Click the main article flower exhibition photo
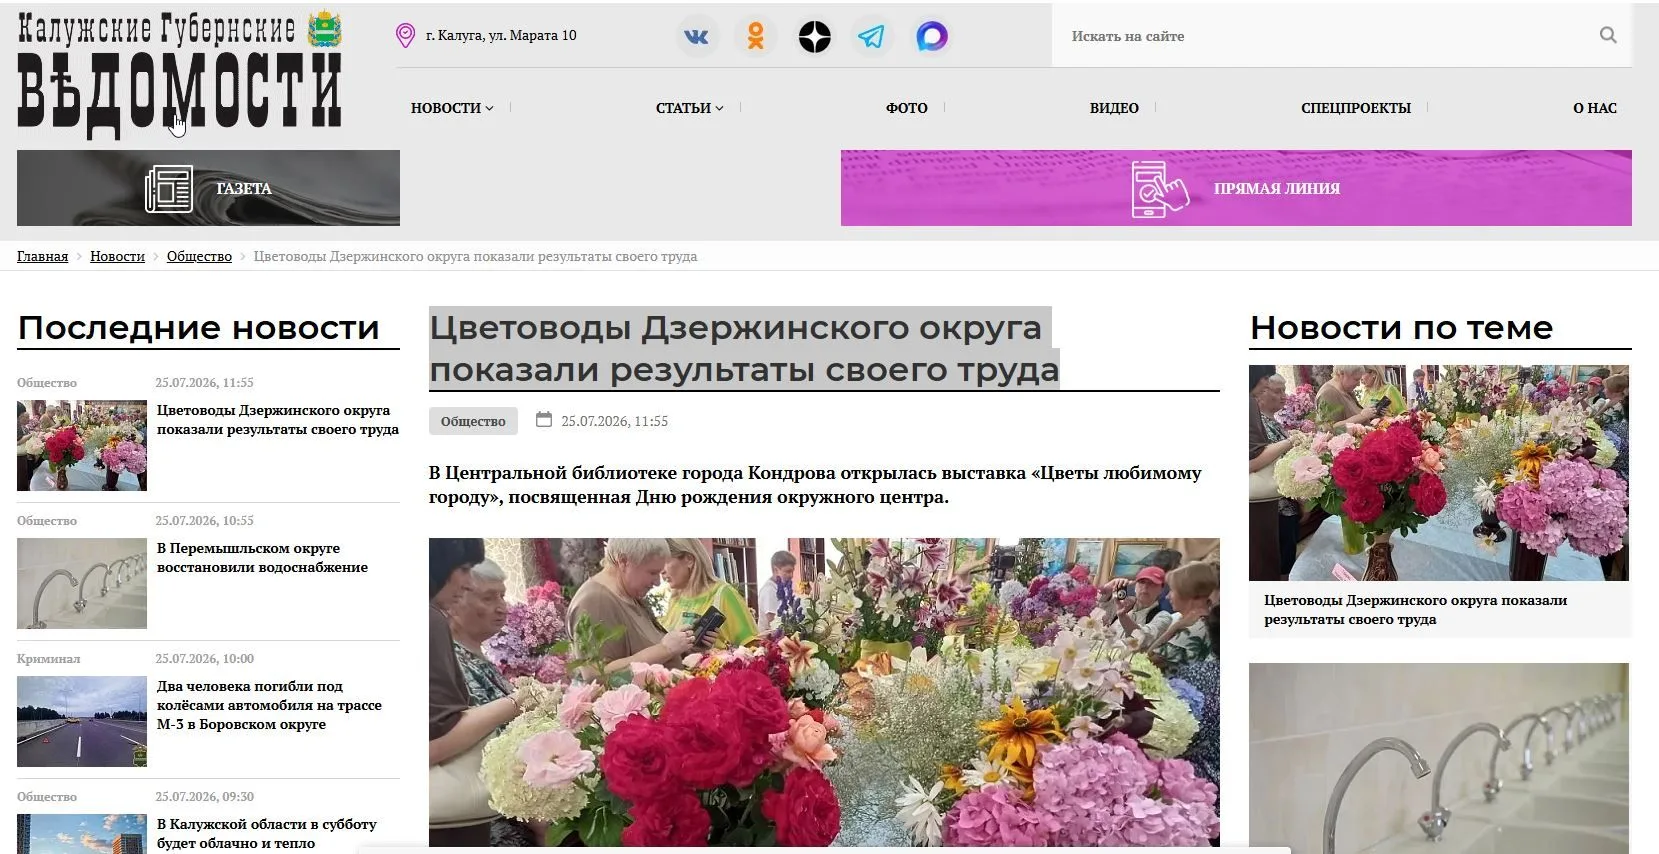 pos(824,692)
